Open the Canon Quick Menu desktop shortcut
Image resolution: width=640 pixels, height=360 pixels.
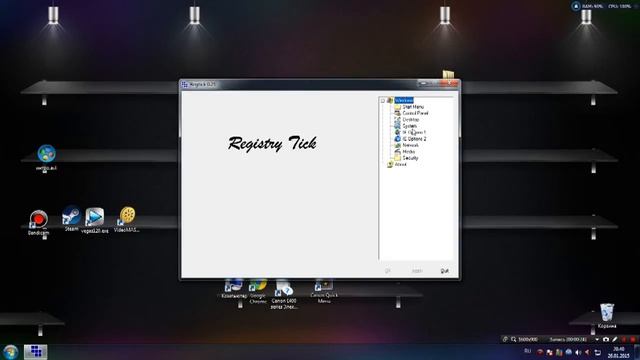tap(324, 292)
